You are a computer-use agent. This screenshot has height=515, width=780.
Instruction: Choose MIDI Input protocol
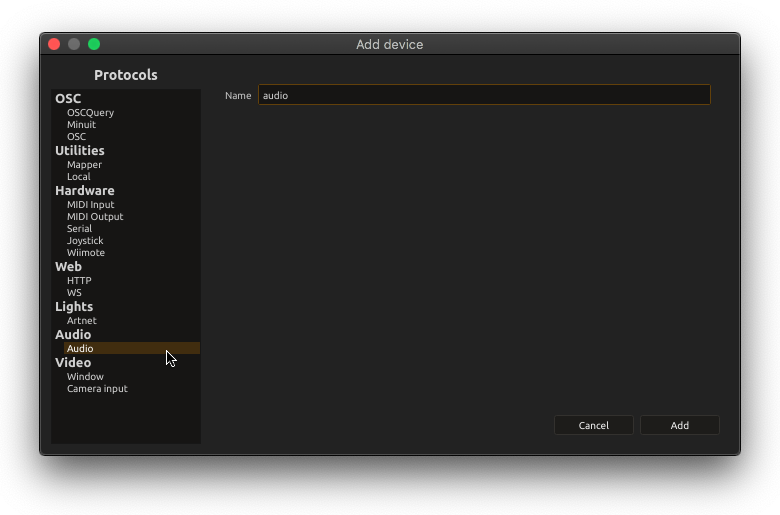(91, 205)
